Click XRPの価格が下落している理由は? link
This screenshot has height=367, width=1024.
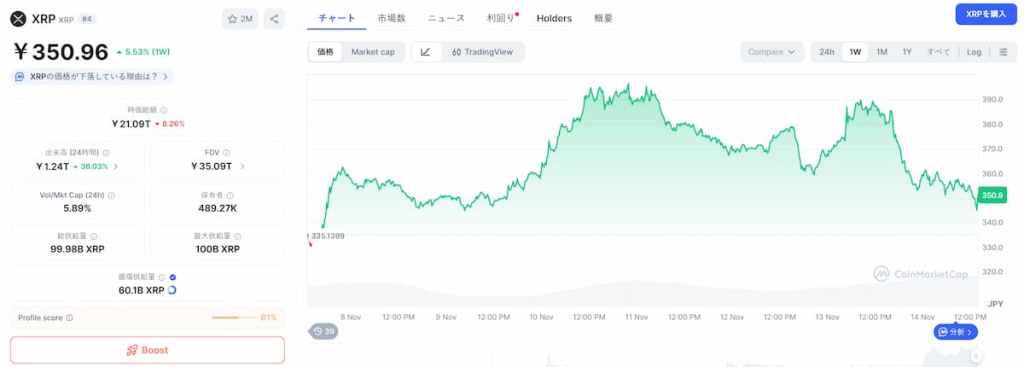(93, 76)
